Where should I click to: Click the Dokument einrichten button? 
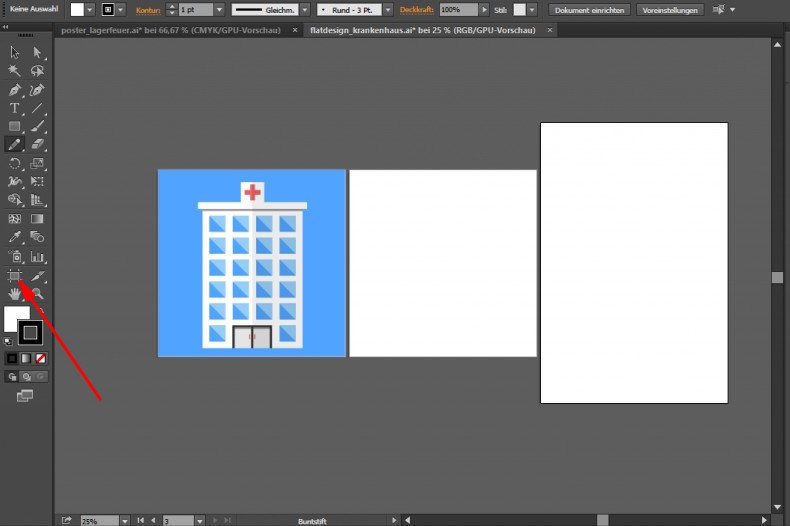click(x=589, y=9)
